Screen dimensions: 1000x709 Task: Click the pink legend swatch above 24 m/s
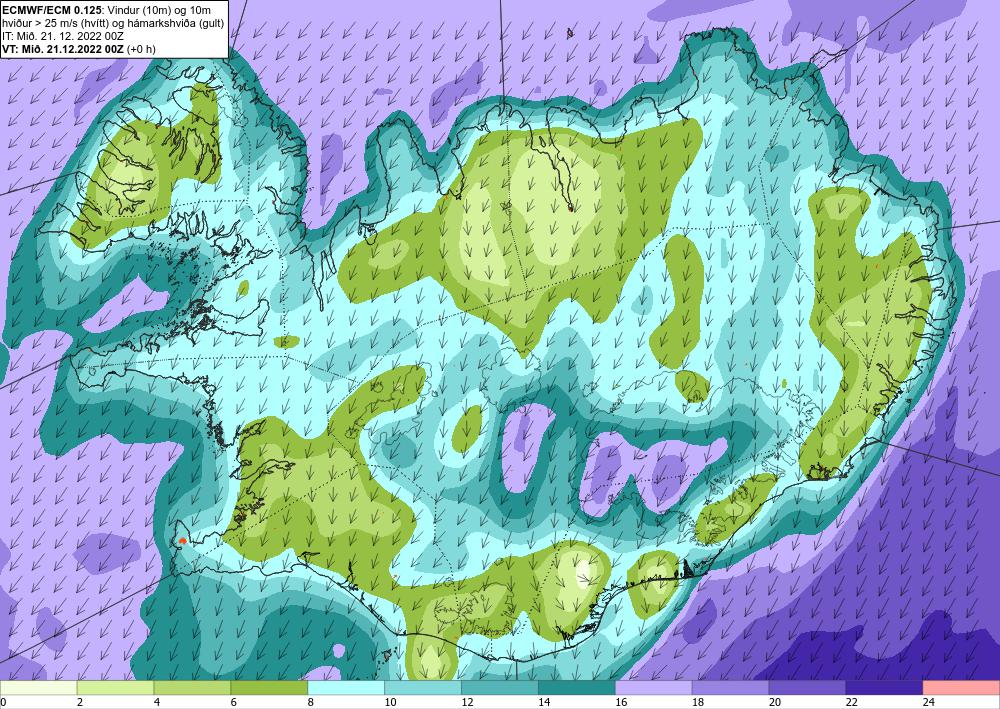pyautogui.click(x=961, y=689)
